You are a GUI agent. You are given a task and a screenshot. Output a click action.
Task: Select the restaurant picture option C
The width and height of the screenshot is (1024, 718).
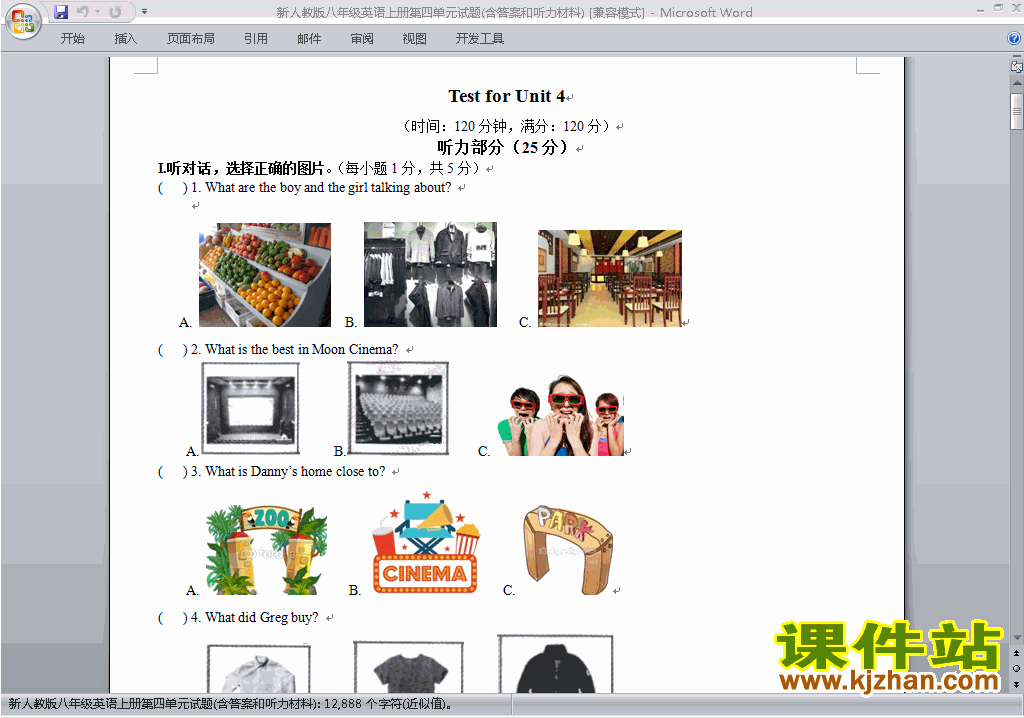click(x=610, y=278)
